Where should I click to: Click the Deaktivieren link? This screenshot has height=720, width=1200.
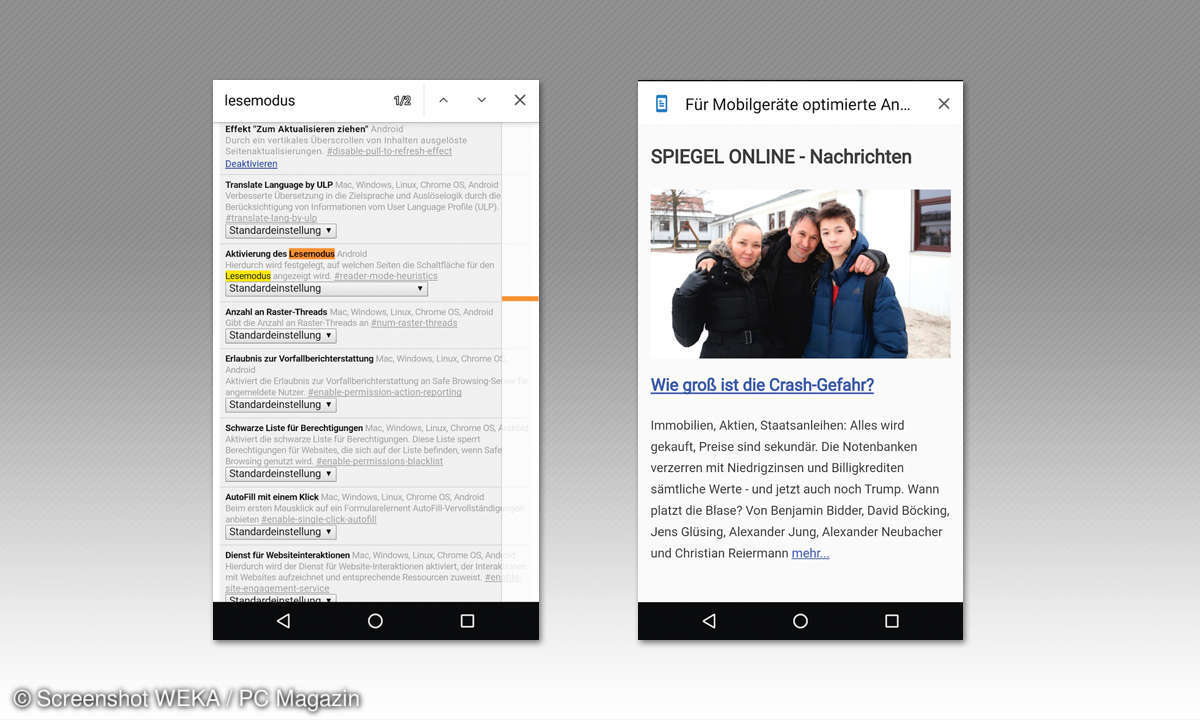pyautogui.click(x=251, y=164)
